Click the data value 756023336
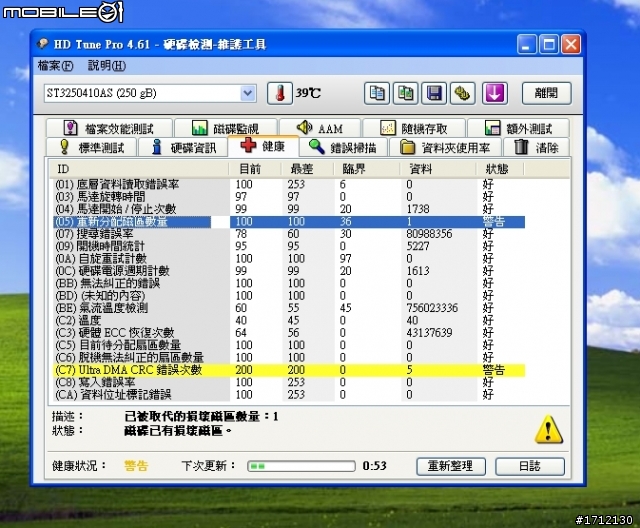640x528 pixels. tap(432, 308)
